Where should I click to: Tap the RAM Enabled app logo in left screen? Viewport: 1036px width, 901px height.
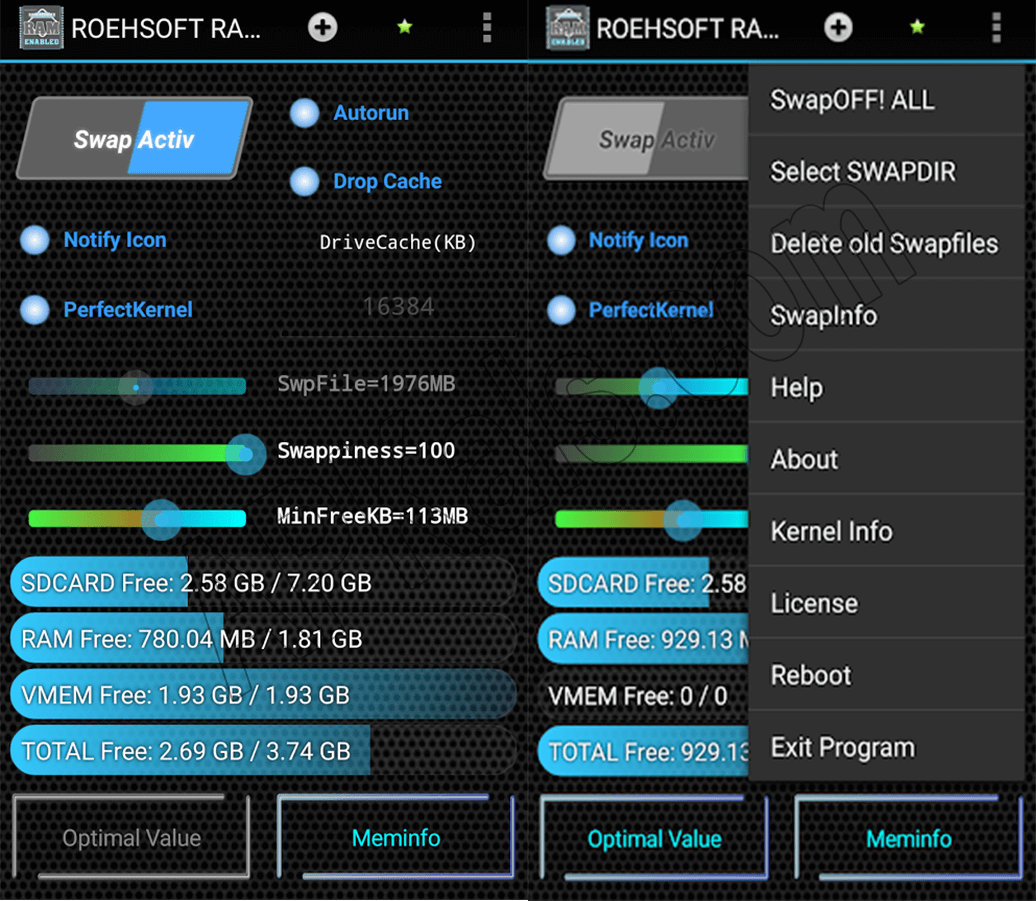pos(41,28)
